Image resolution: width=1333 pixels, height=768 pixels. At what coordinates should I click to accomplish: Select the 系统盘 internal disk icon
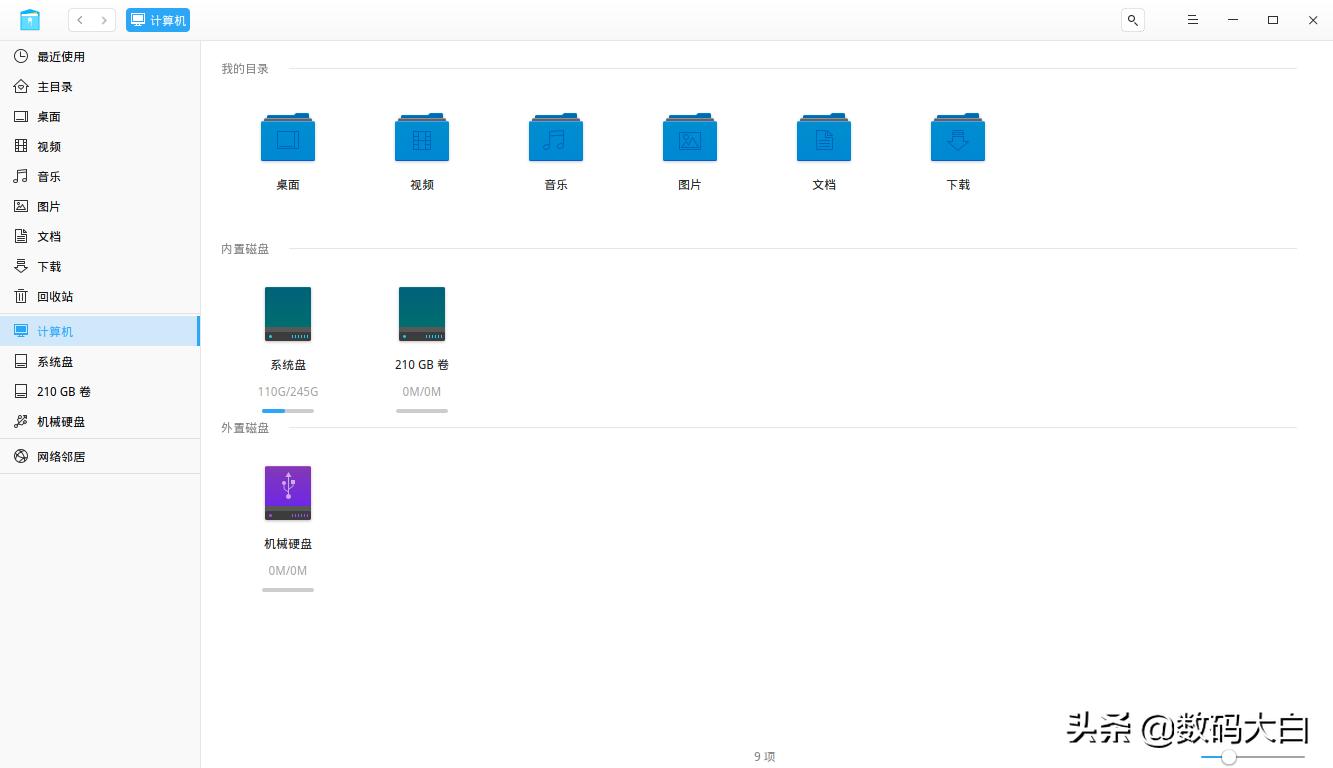pyautogui.click(x=288, y=315)
